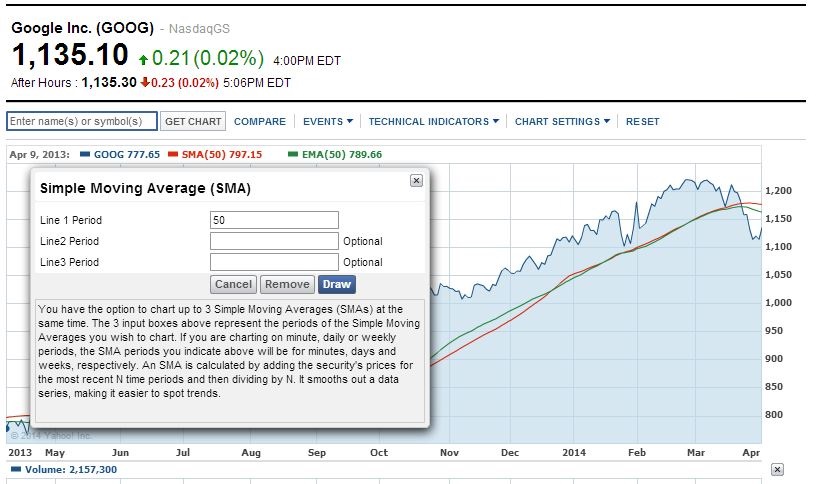826x484 pixels.
Task: Click the red down-arrow after-hours icon
Action: (x=145, y=82)
